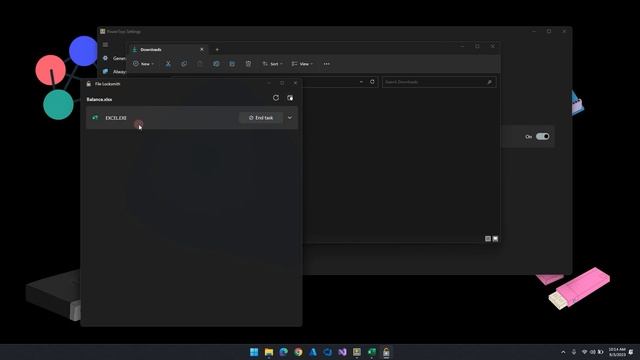
Task: Open General page in PowerToys Settings sidebar
Action: pyautogui.click(x=114, y=58)
